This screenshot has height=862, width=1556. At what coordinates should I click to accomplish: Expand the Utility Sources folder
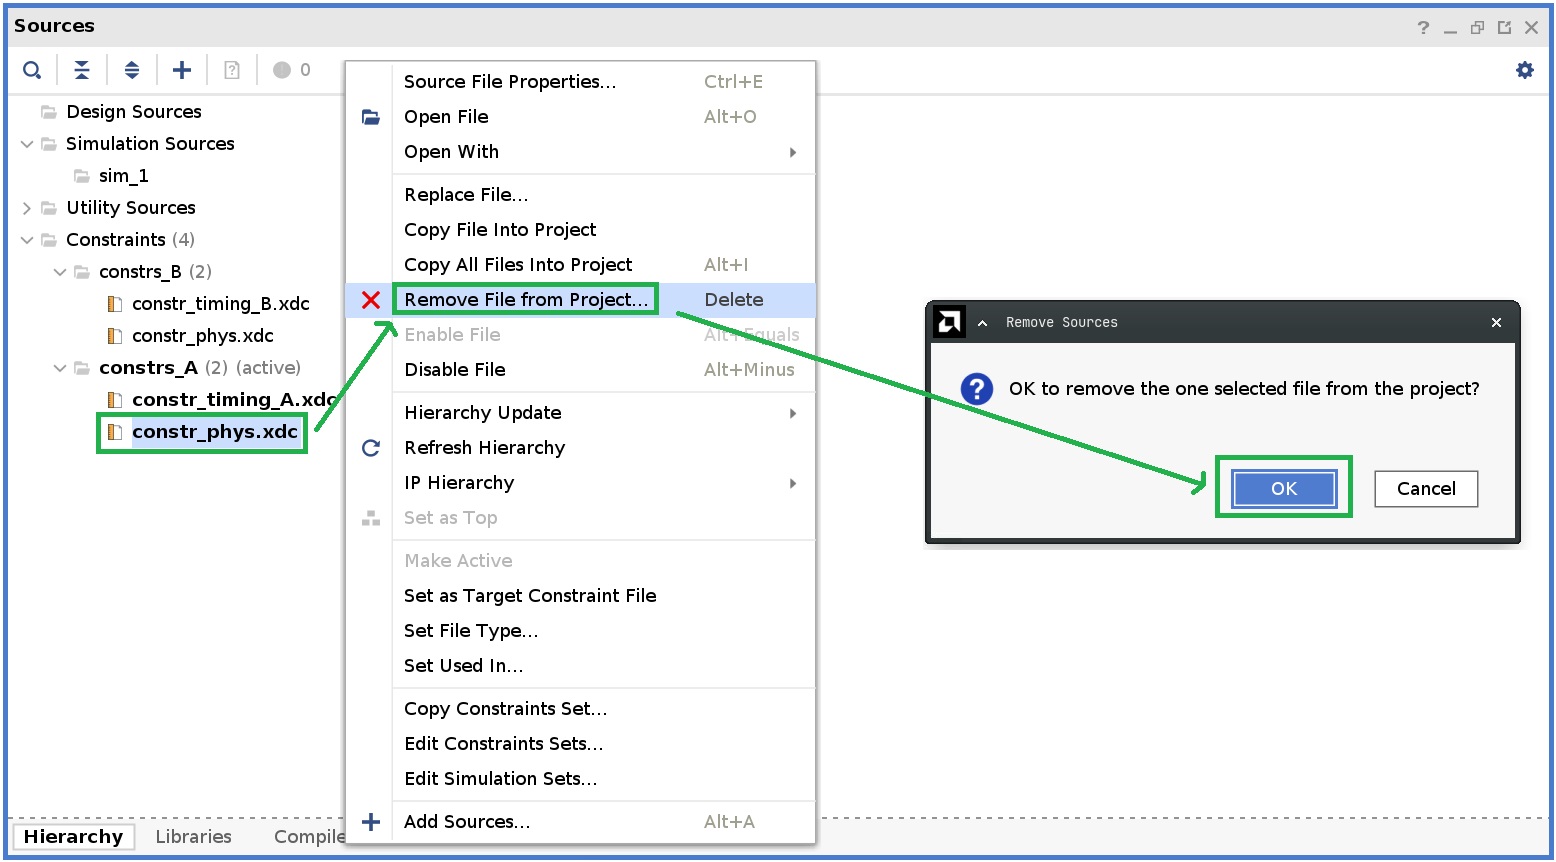click(26, 207)
